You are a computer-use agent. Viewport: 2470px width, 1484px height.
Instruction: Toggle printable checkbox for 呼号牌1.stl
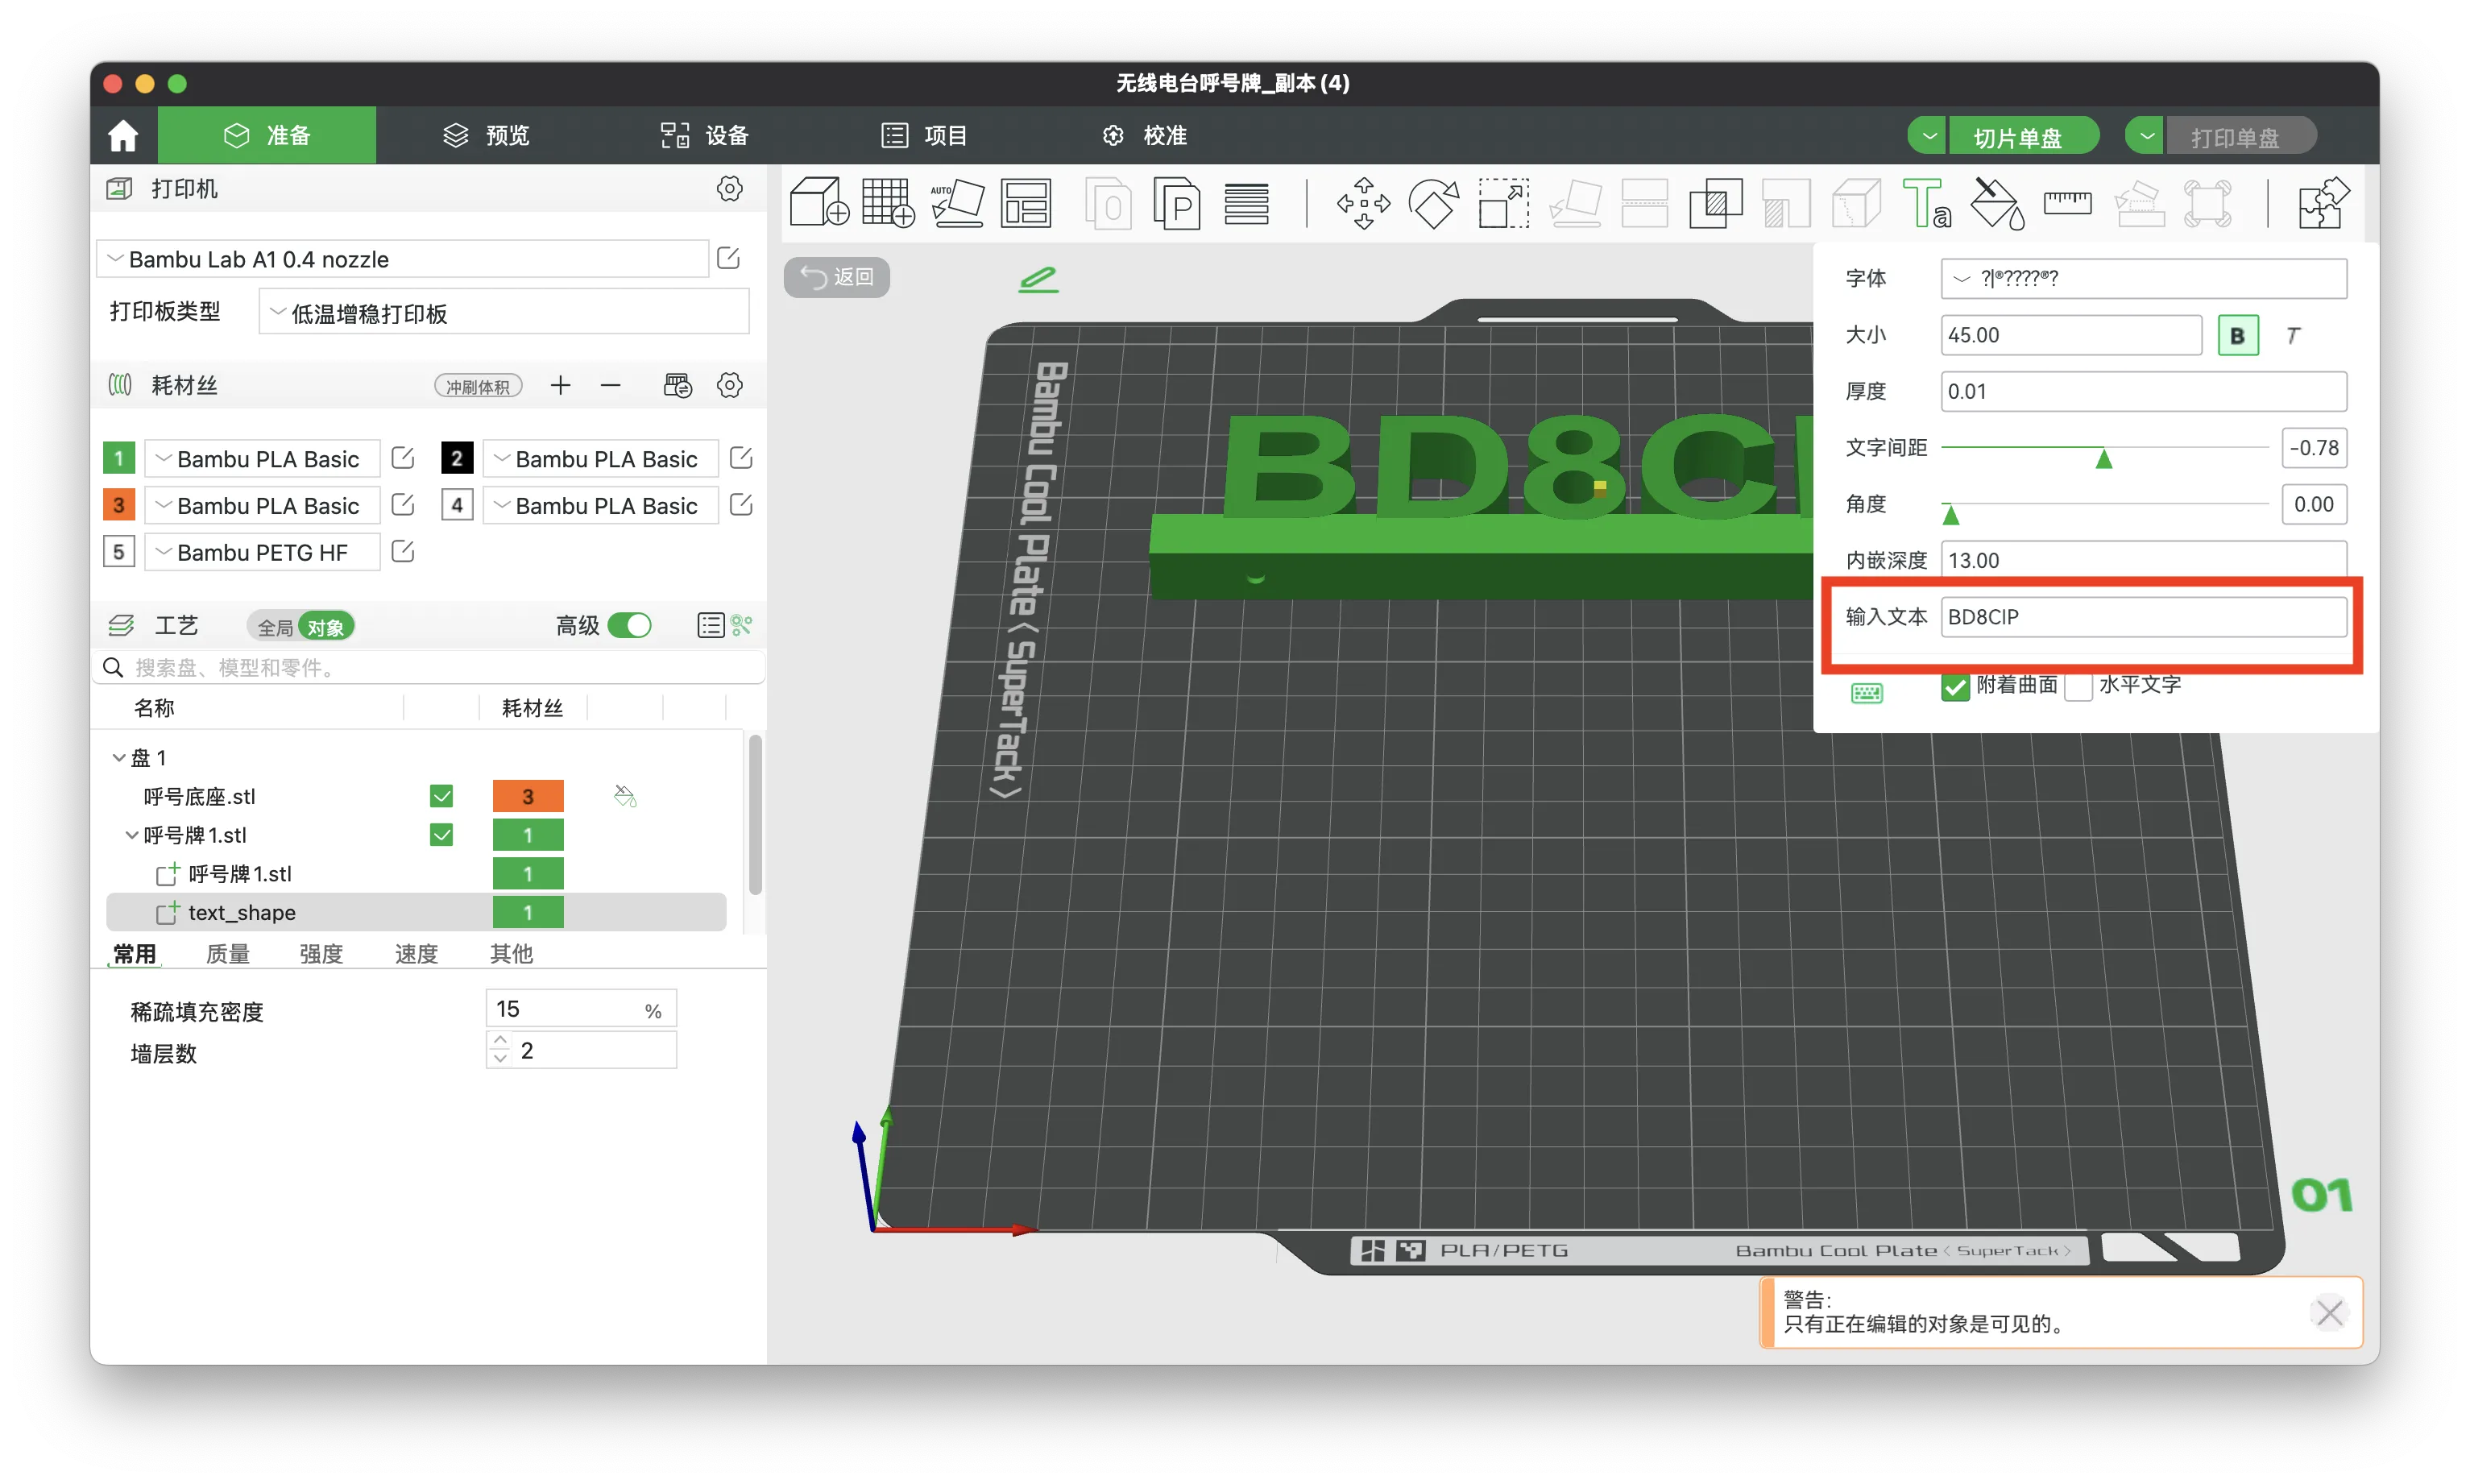coord(441,834)
